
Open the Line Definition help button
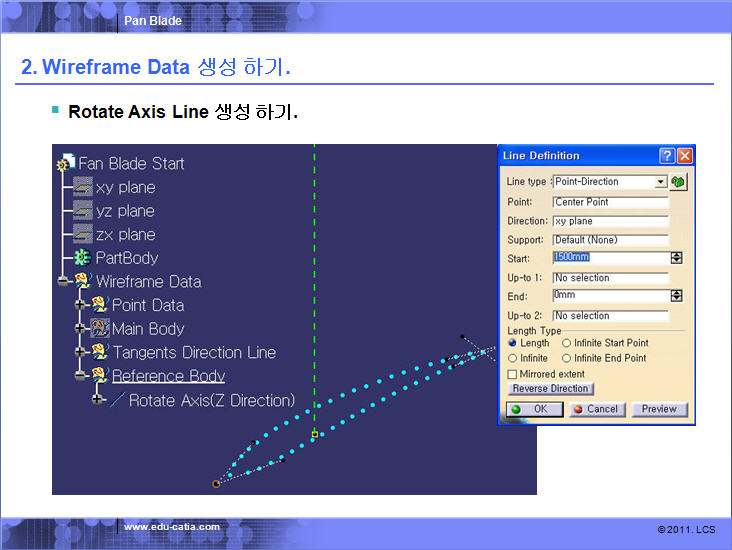coord(667,156)
